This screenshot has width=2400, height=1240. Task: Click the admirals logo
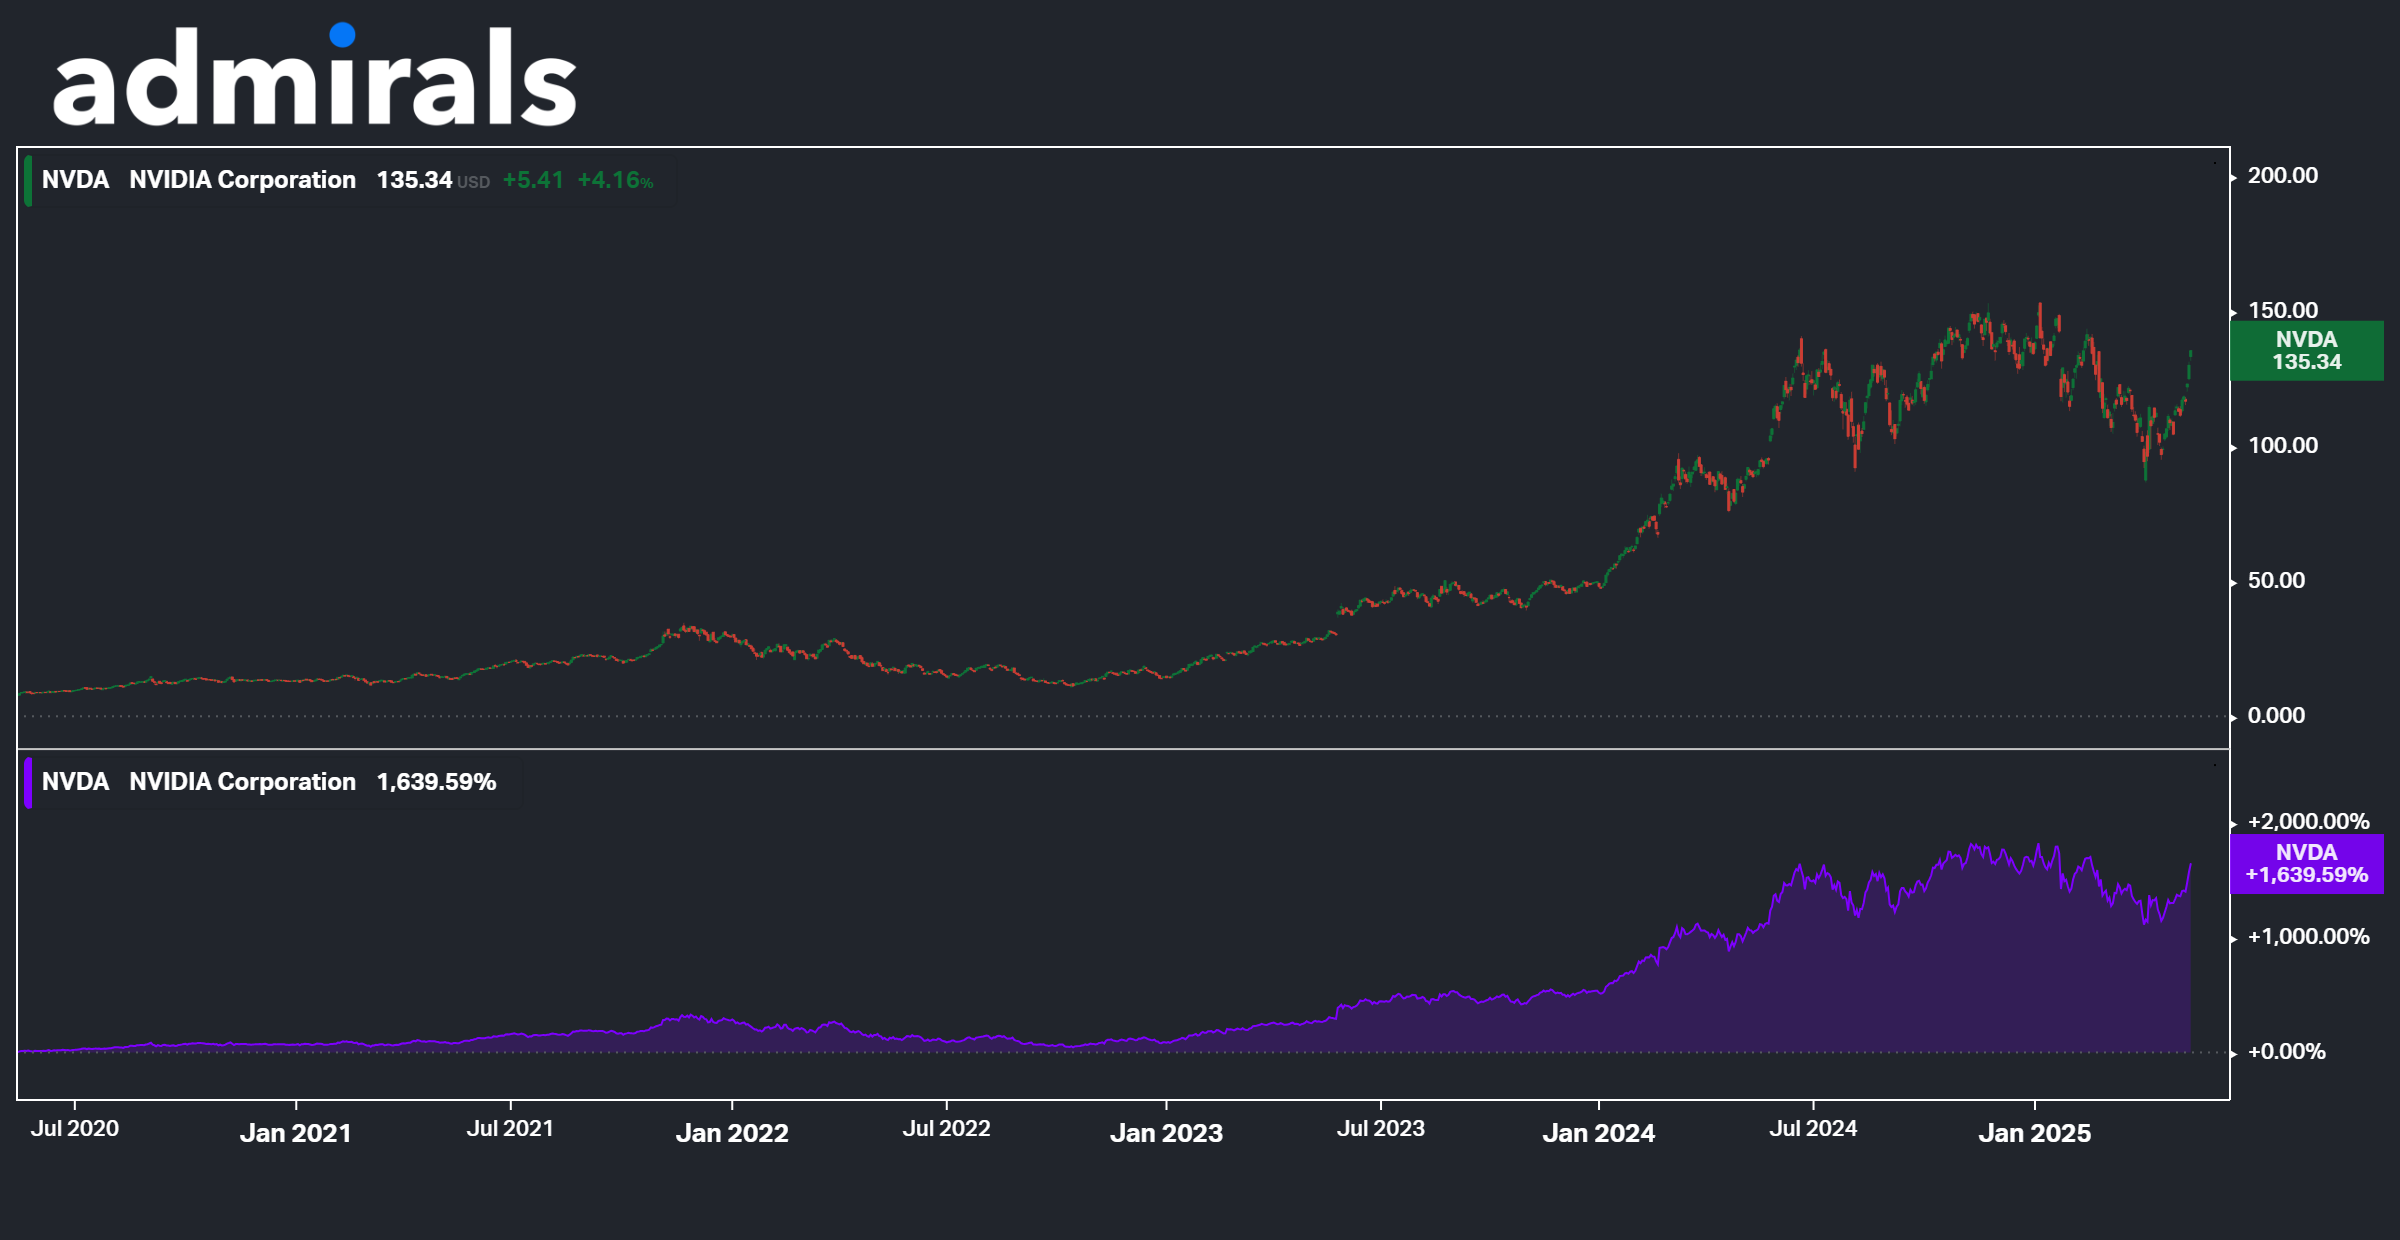point(315,74)
